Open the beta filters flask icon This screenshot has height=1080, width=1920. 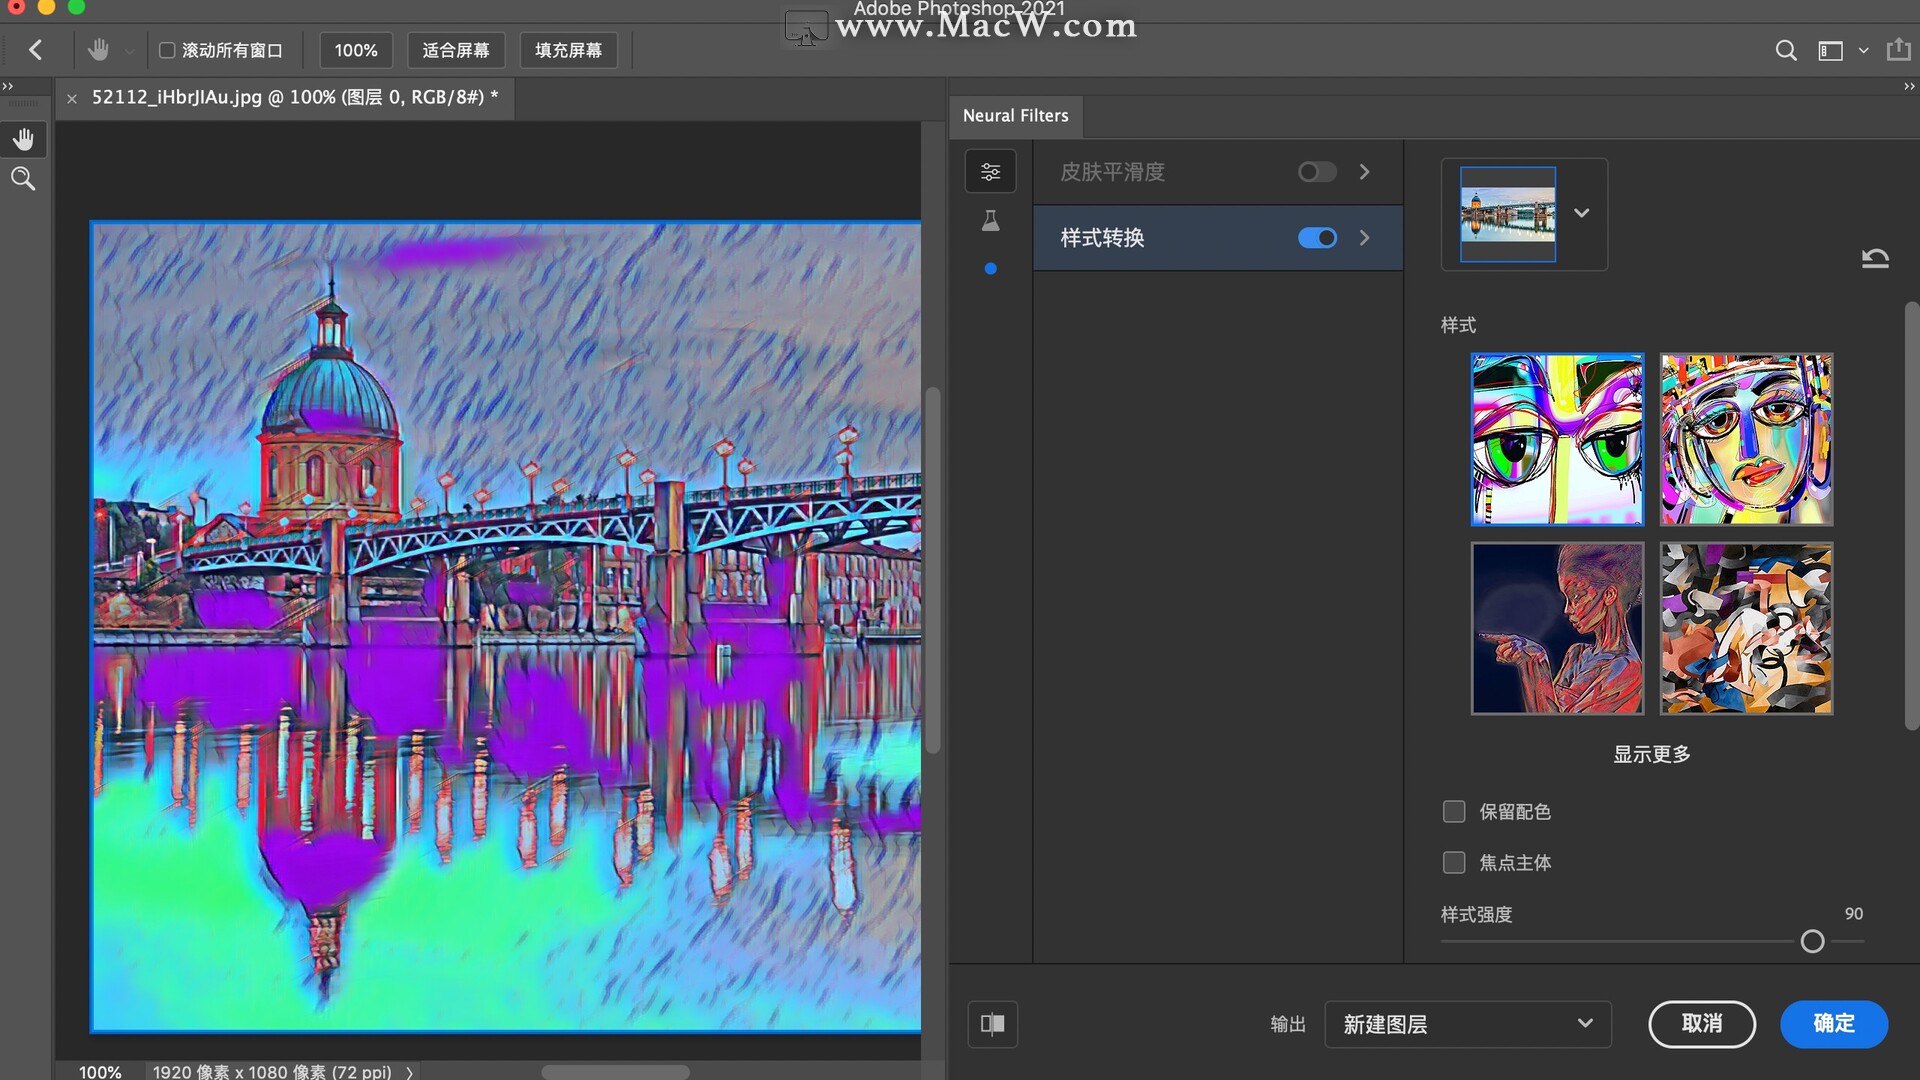tap(990, 221)
